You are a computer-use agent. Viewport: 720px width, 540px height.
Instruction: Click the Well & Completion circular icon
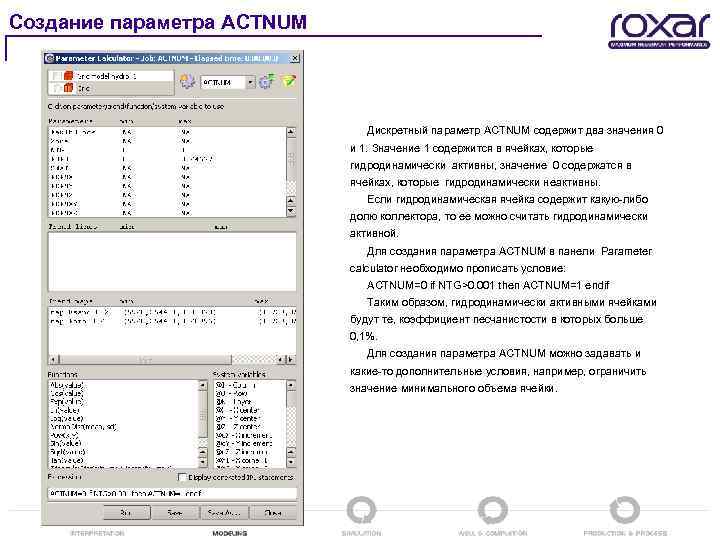click(493, 510)
